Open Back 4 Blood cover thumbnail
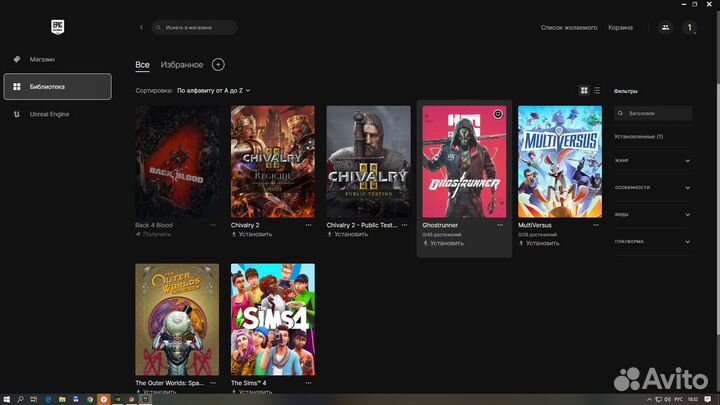Image resolution: width=720 pixels, height=405 pixels. click(177, 162)
